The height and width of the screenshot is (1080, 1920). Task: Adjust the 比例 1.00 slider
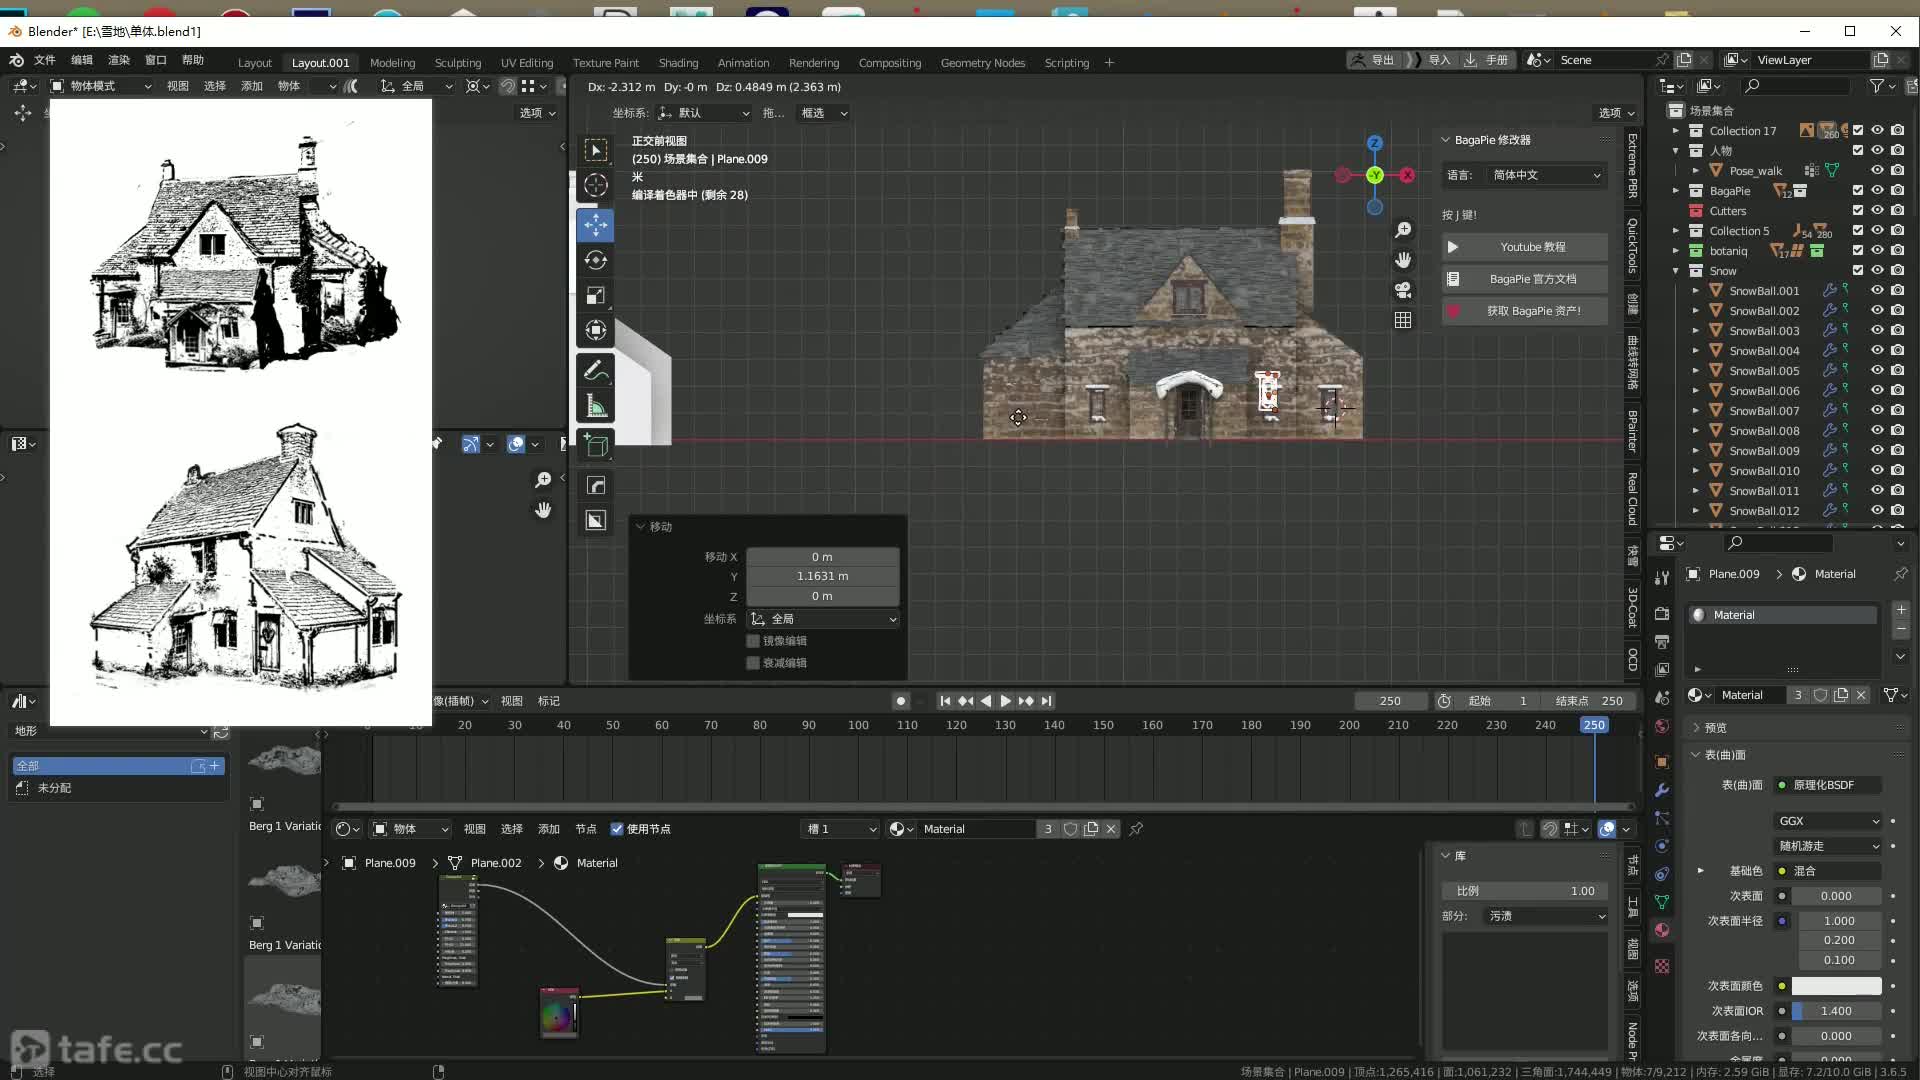(1525, 891)
